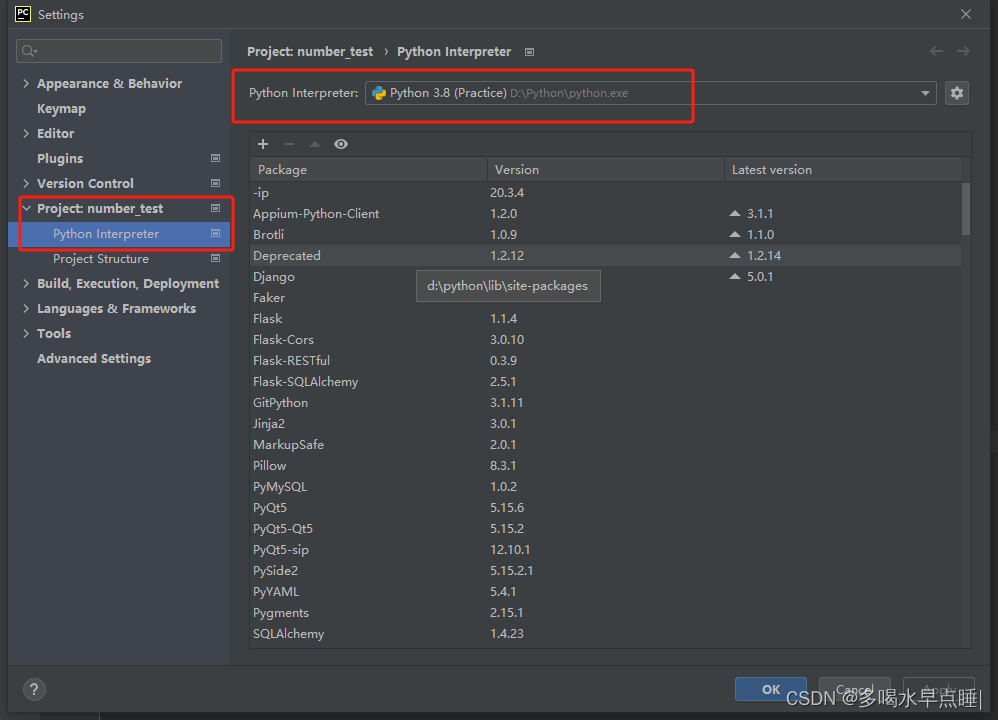Viewport: 998px width, 720px height.
Task: Click the help question mark icon
Action: (x=34, y=689)
